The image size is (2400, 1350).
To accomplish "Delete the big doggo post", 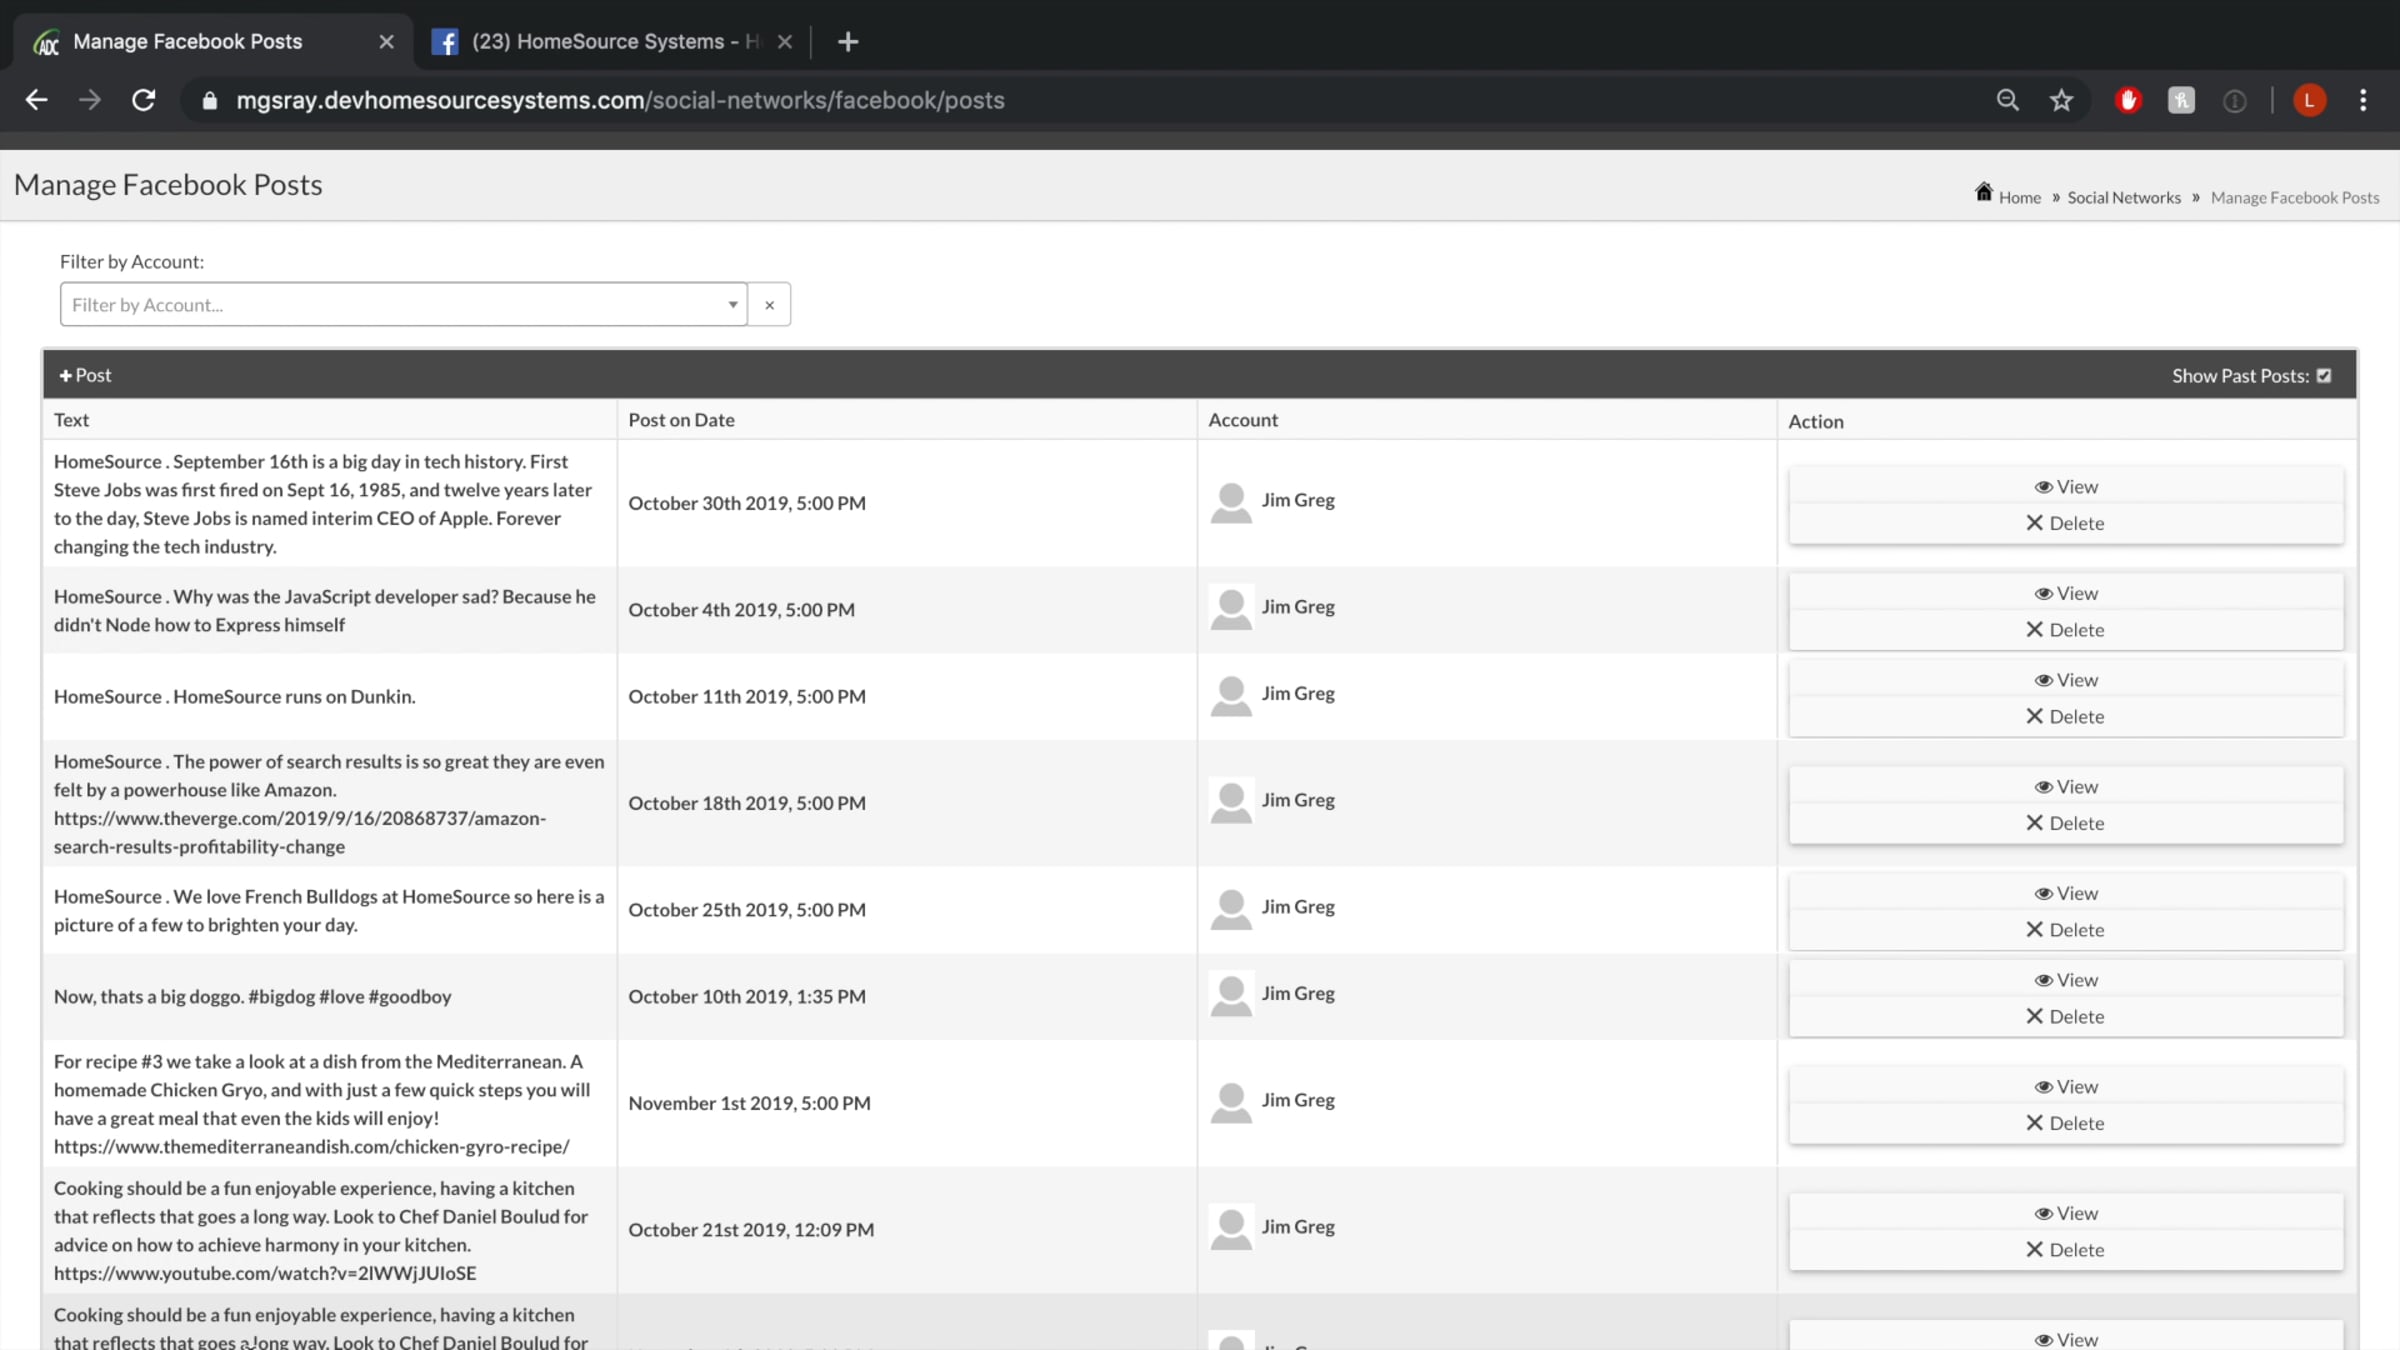I will pyautogui.click(x=2066, y=1016).
